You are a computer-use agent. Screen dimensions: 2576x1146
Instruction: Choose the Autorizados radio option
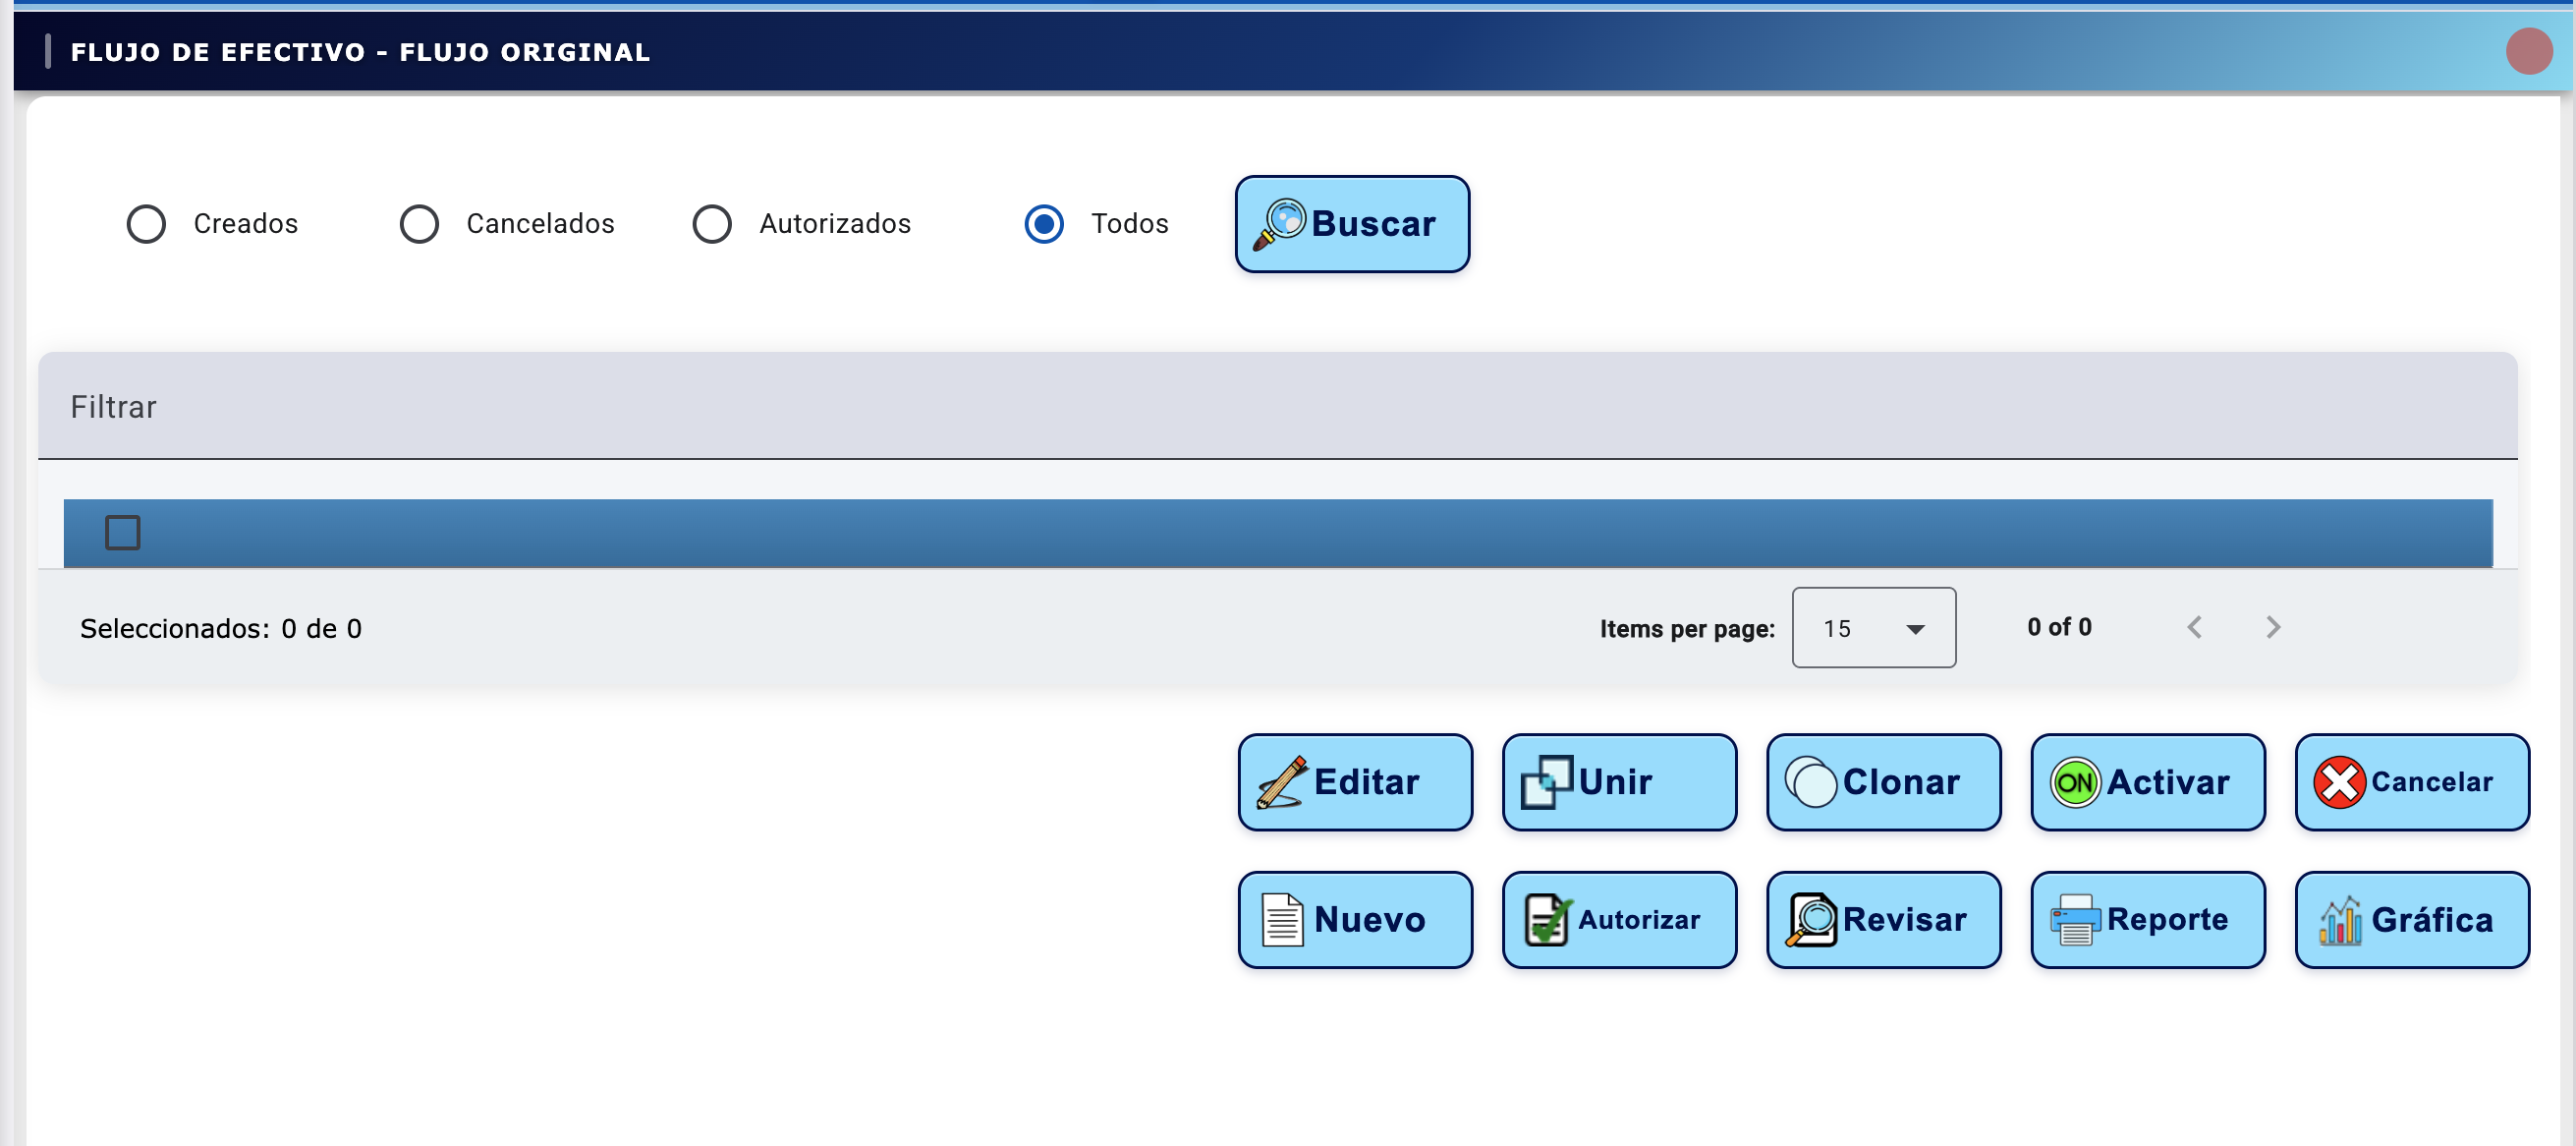click(x=712, y=224)
